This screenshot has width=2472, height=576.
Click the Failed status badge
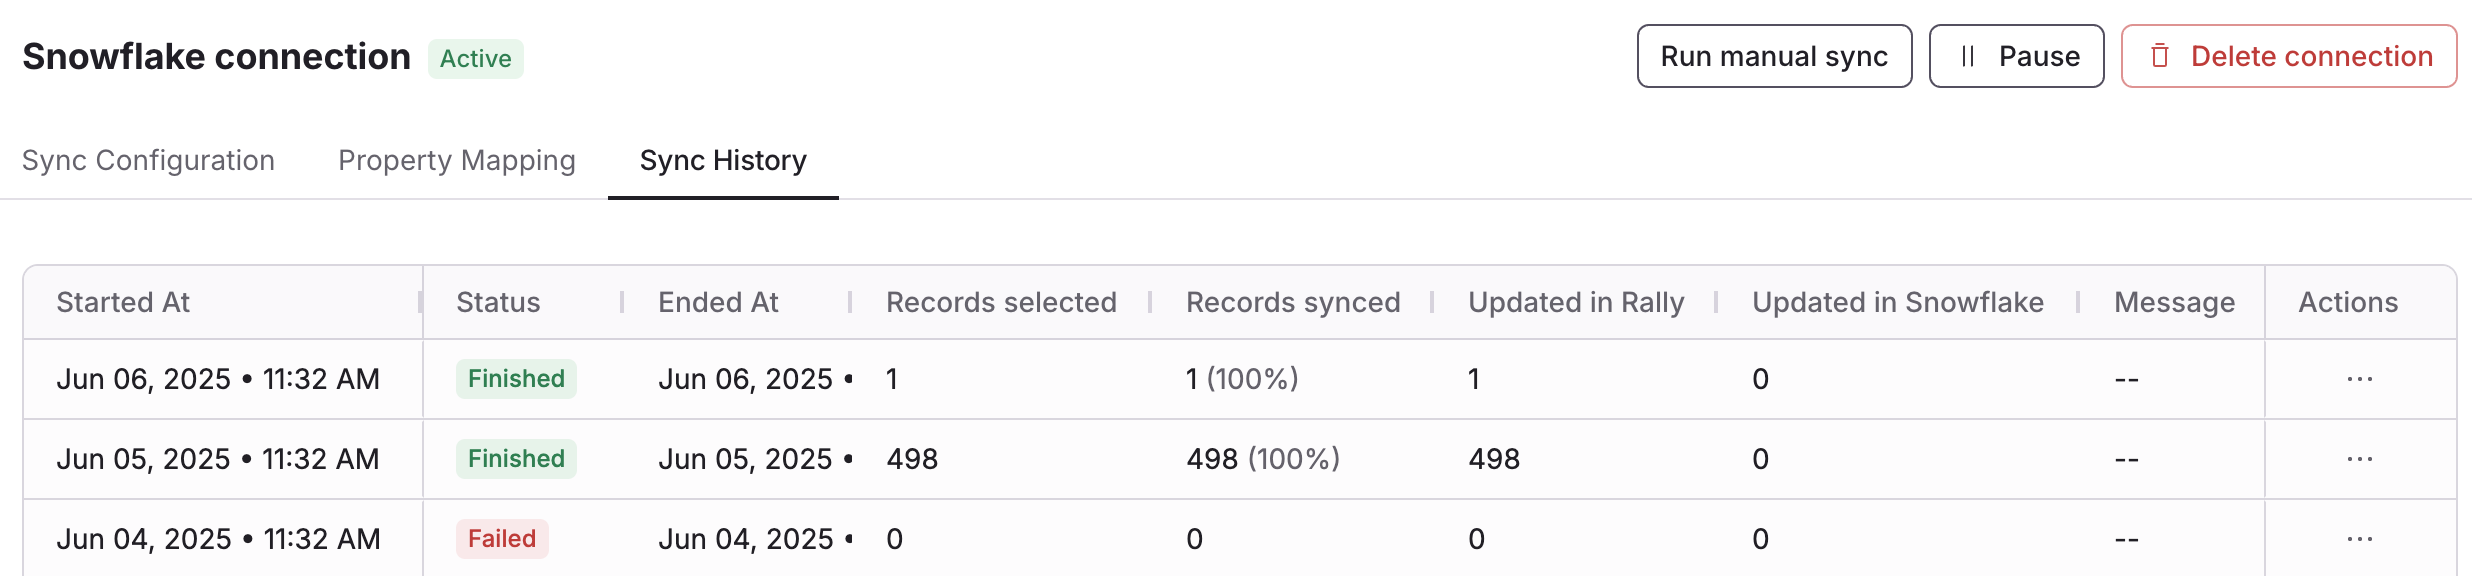click(502, 539)
